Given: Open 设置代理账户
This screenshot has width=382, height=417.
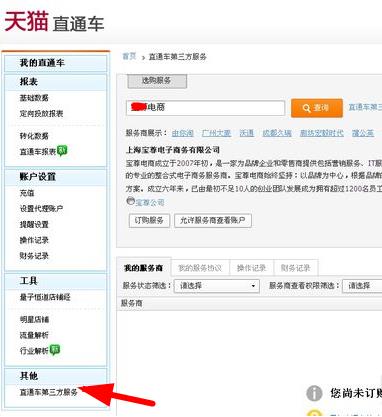Looking at the screenshot, I should coord(41,209).
